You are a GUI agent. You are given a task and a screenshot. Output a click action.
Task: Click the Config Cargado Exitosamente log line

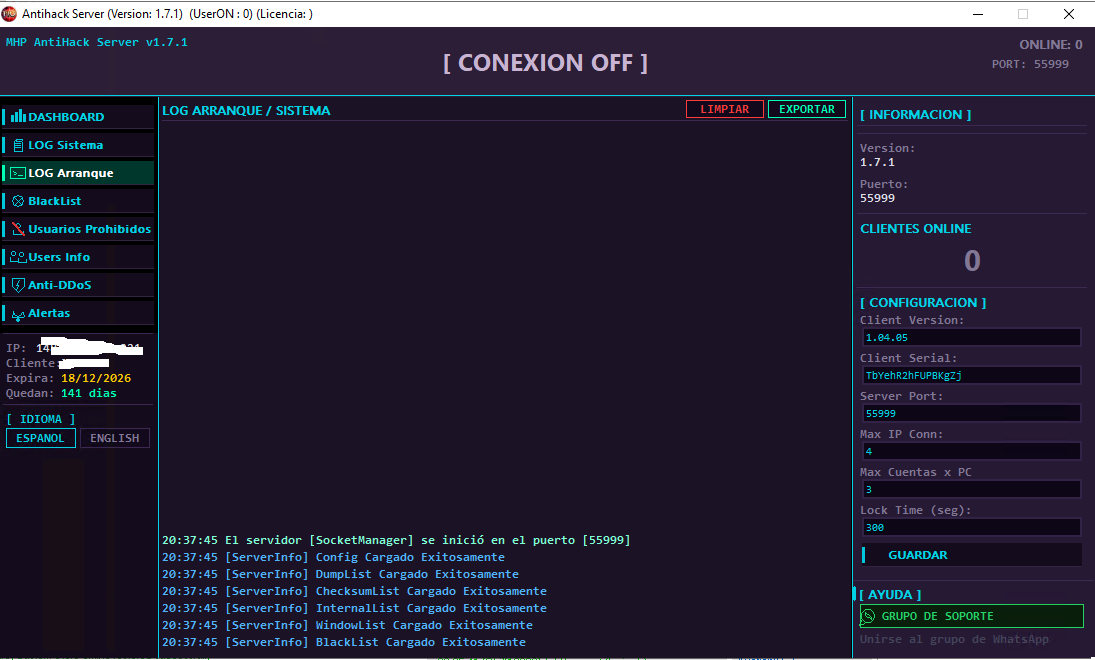click(333, 557)
